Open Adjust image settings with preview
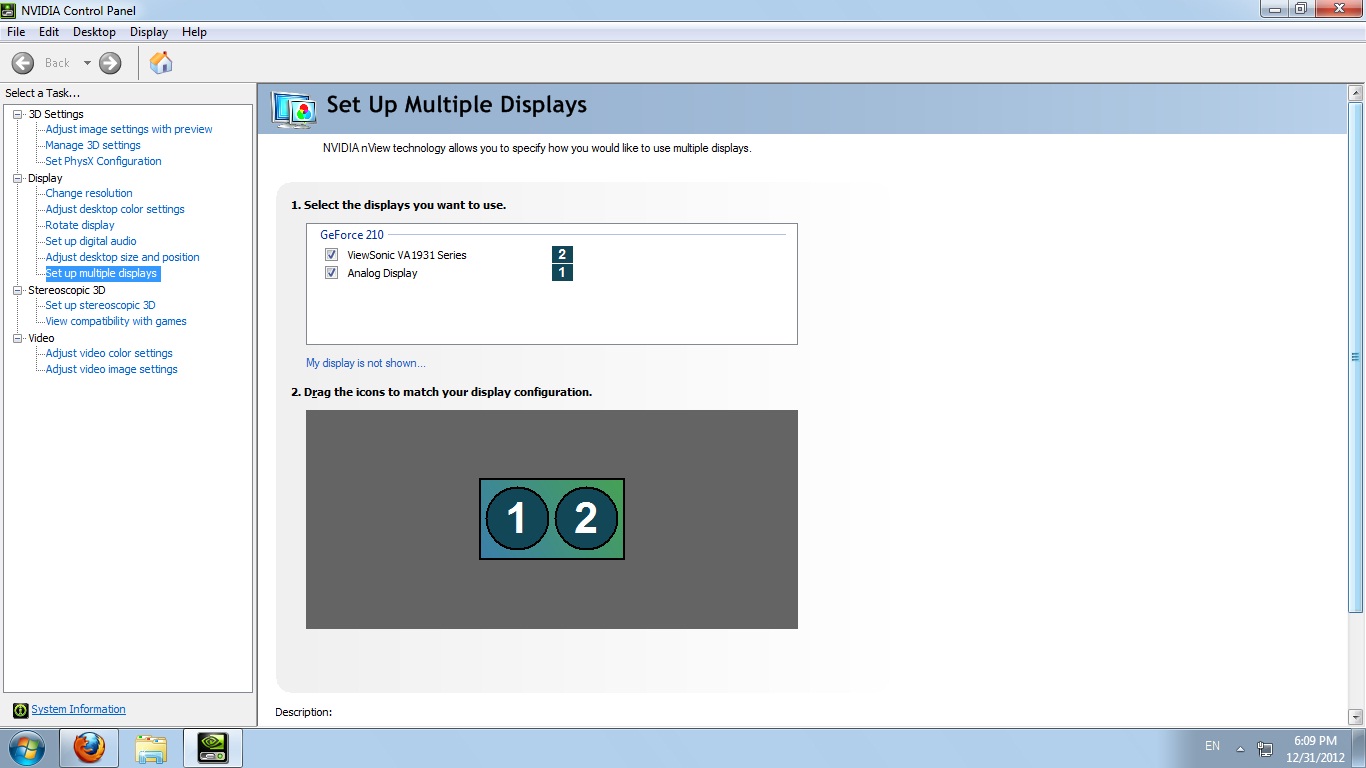The image size is (1366, 768). 129,129
